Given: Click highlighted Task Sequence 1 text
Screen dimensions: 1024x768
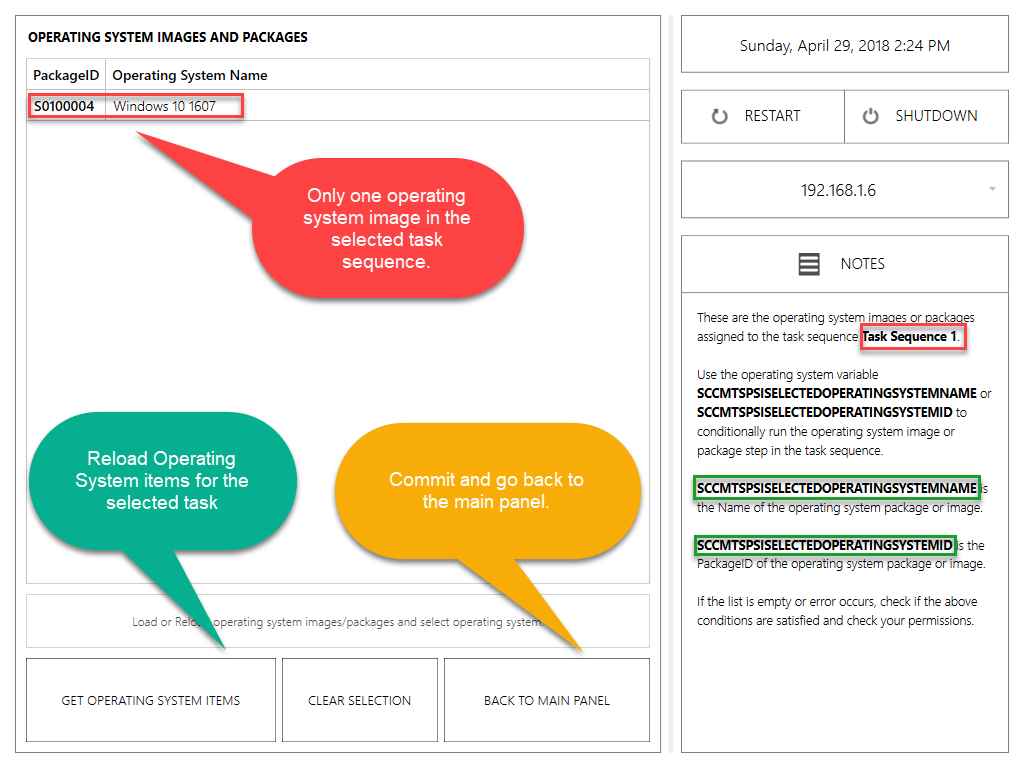Looking at the screenshot, I should tap(910, 337).
